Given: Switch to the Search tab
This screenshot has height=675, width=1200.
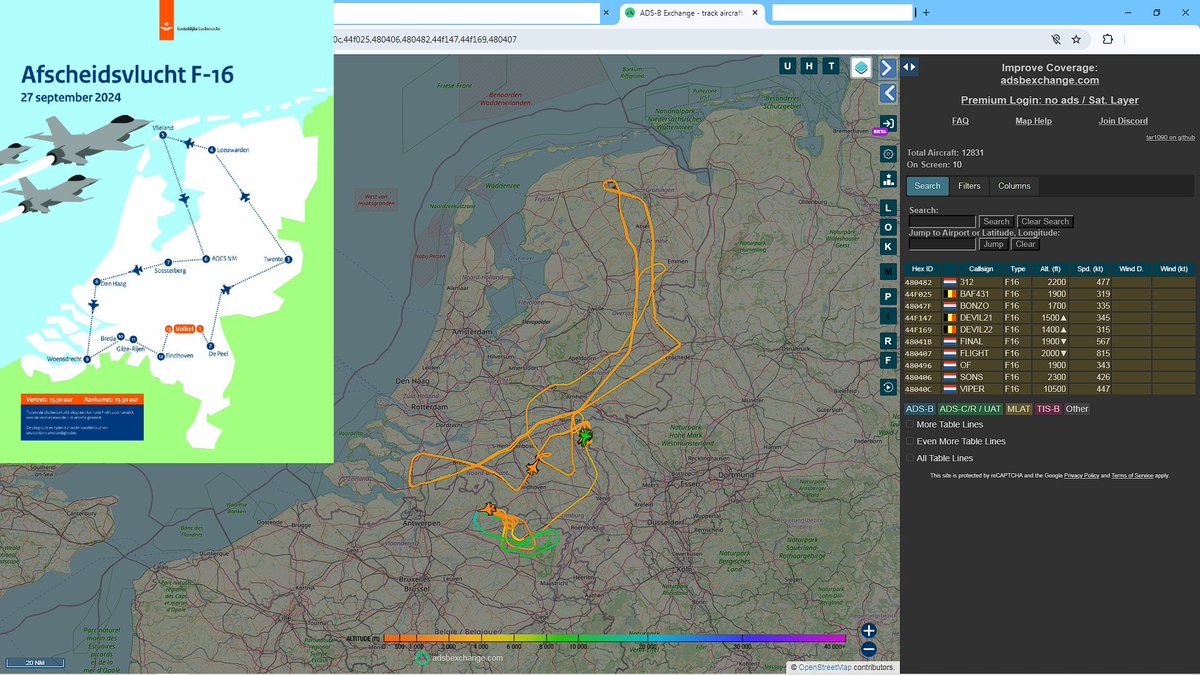Looking at the screenshot, I should pos(927,186).
